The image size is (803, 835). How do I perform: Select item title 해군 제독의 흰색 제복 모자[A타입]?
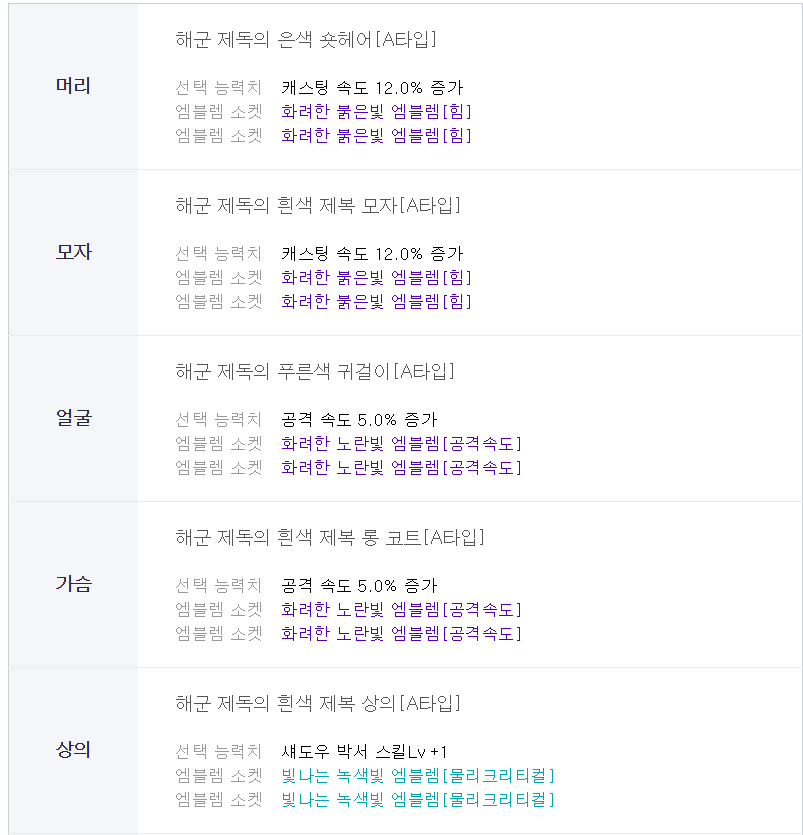(318, 206)
